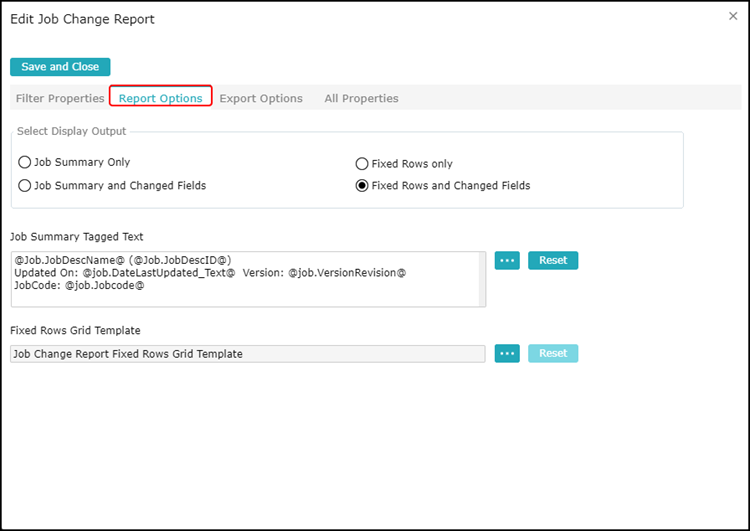Reset the Fixed Rows Grid Template
Image resolution: width=750 pixels, height=531 pixels.
point(553,354)
